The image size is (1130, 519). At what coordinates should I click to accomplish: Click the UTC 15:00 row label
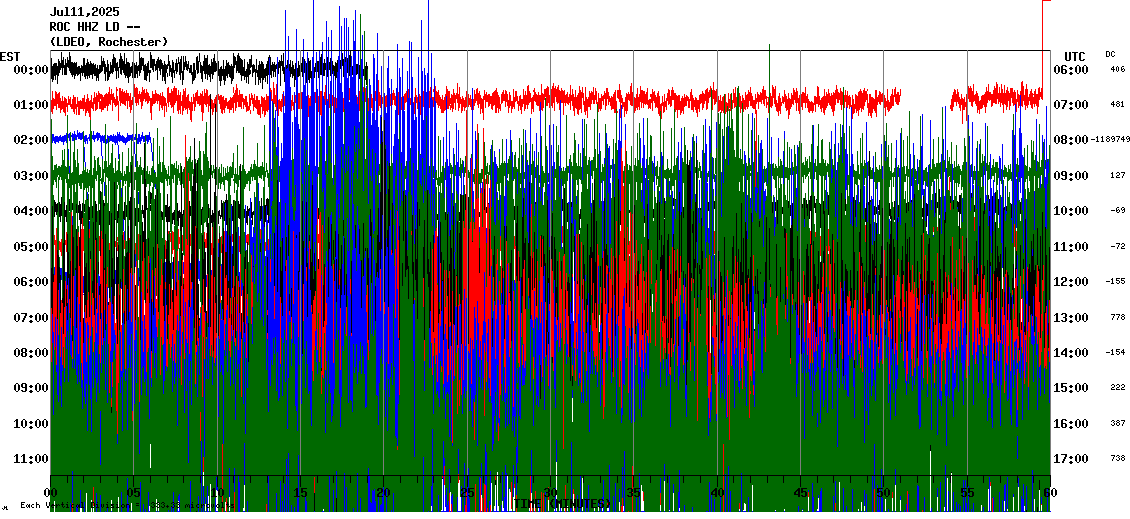(1071, 388)
